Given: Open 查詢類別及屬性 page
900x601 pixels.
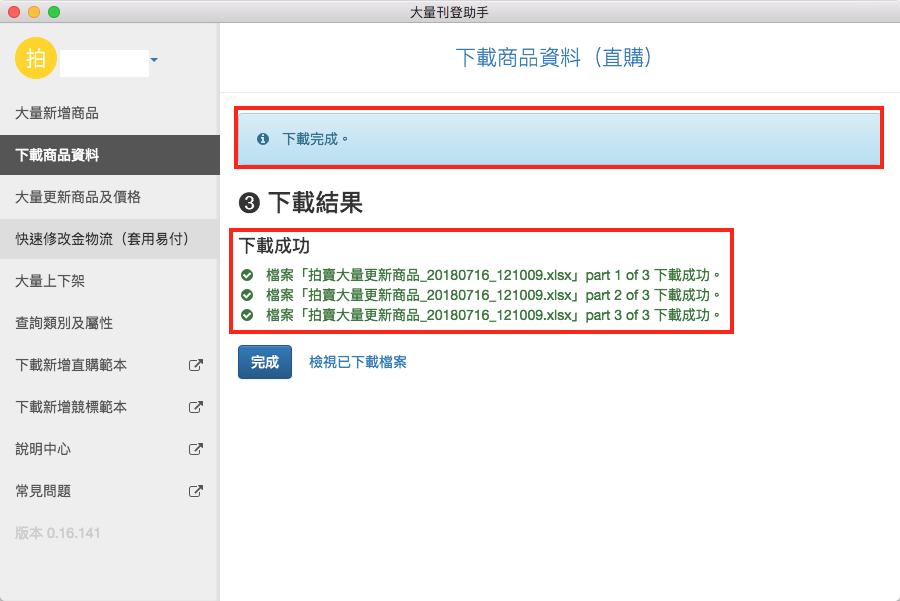Looking at the screenshot, I should (64, 323).
